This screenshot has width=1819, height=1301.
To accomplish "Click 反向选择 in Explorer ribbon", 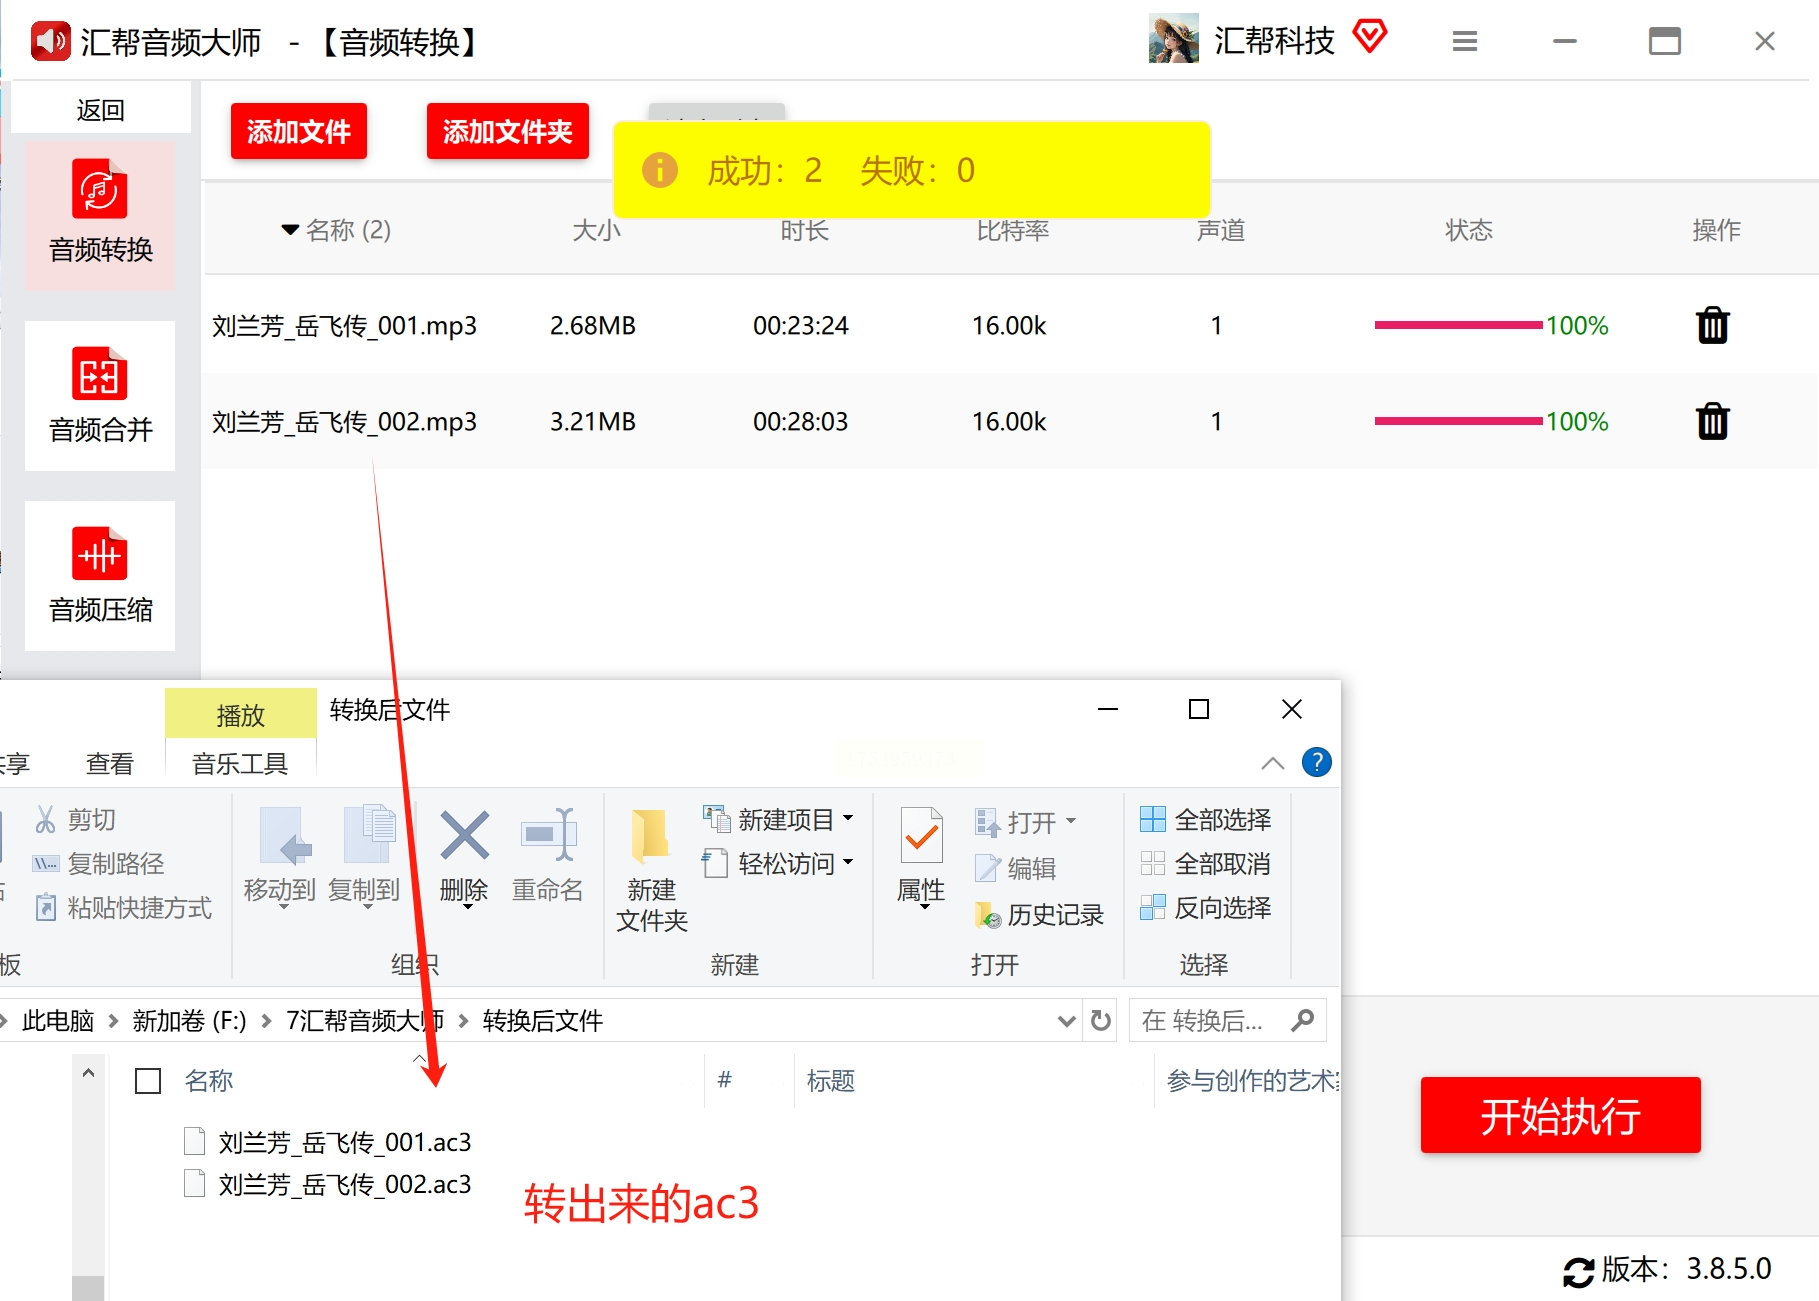I will pyautogui.click(x=1205, y=907).
